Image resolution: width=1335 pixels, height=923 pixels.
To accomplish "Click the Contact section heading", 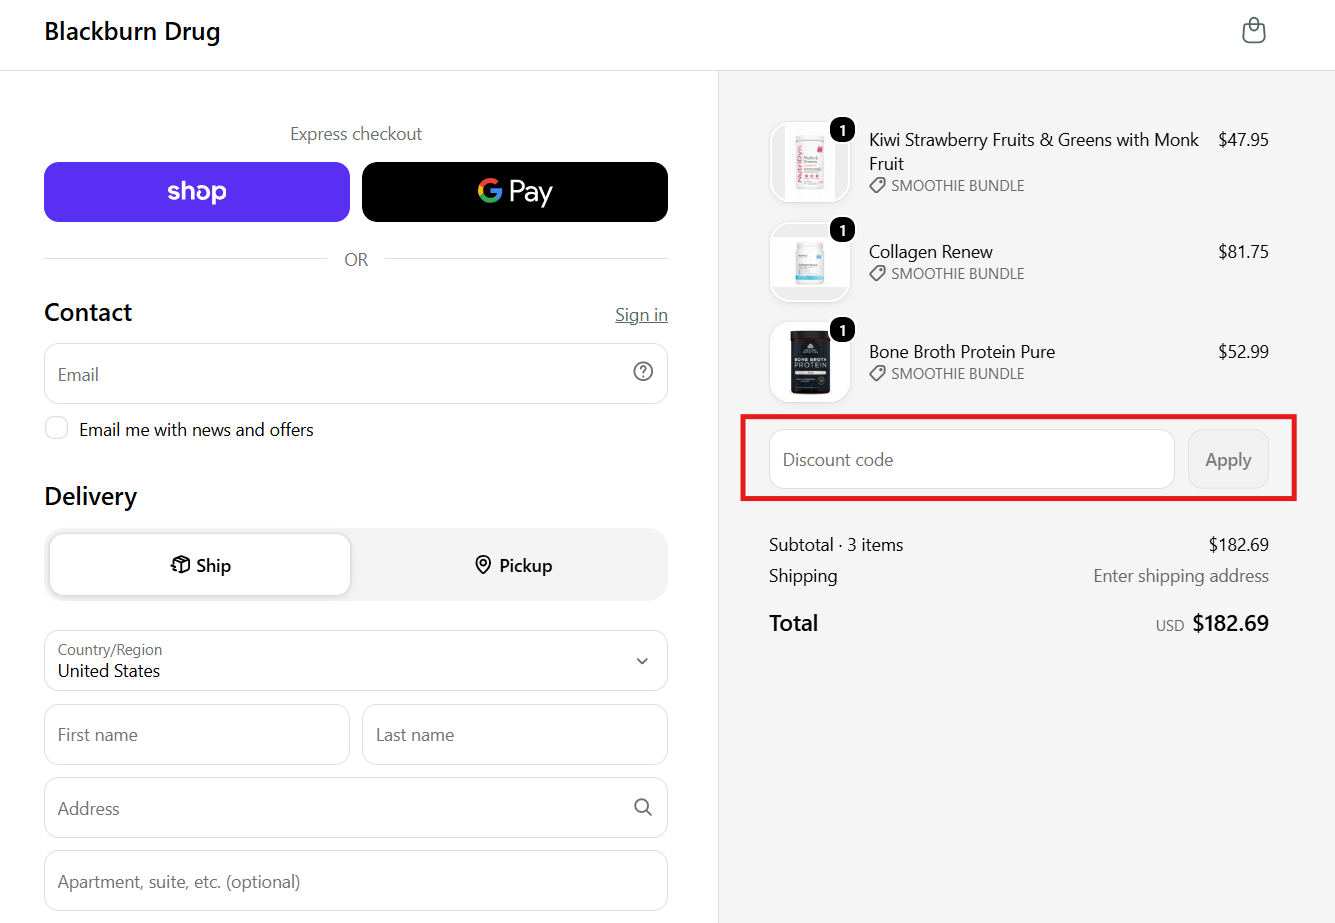I will pyautogui.click(x=88, y=313).
